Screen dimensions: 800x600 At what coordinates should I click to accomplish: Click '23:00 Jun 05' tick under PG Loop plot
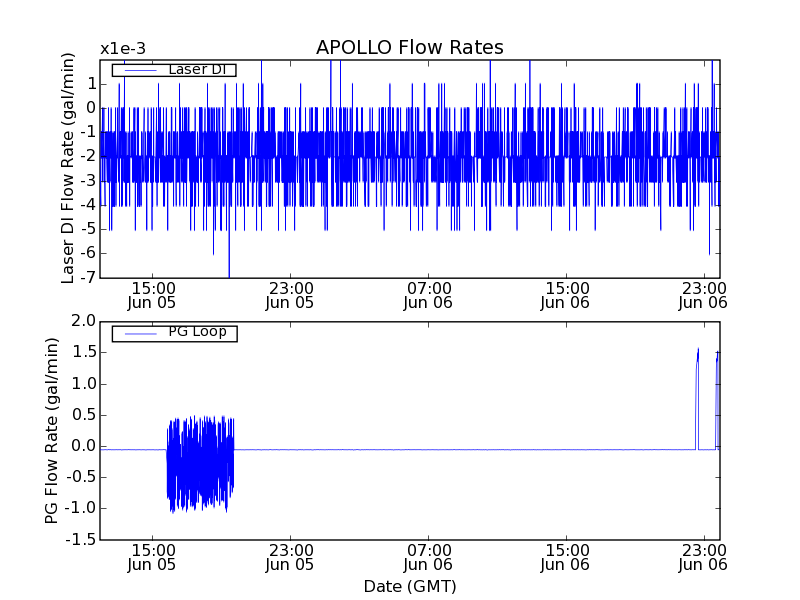[289, 558]
